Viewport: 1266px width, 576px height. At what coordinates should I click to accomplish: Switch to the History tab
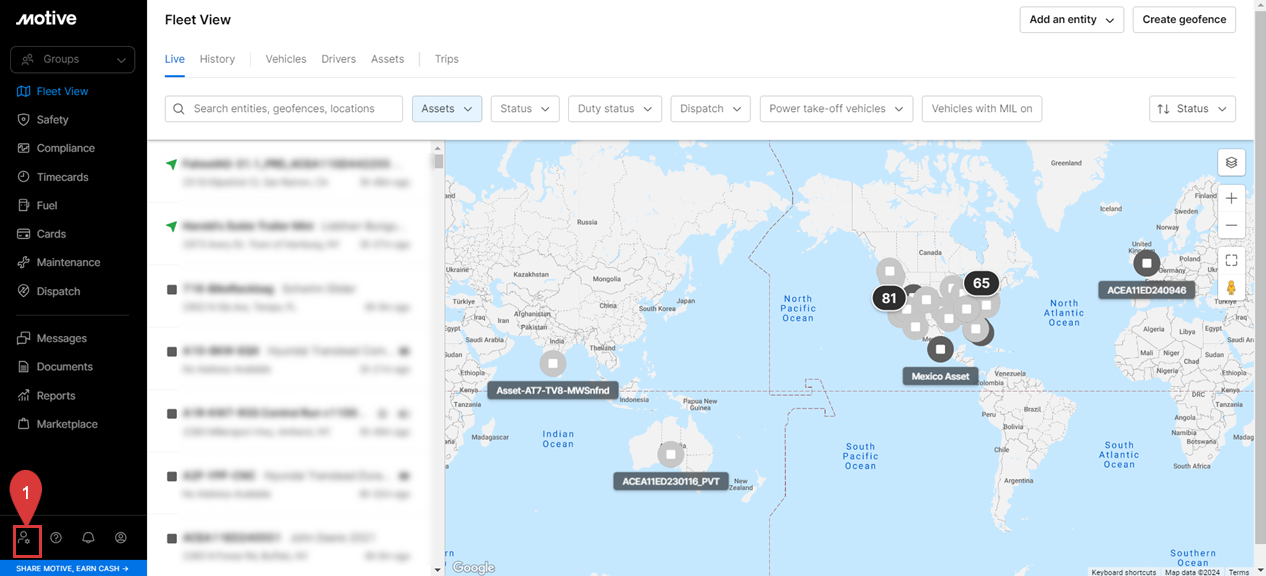pos(217,59)
